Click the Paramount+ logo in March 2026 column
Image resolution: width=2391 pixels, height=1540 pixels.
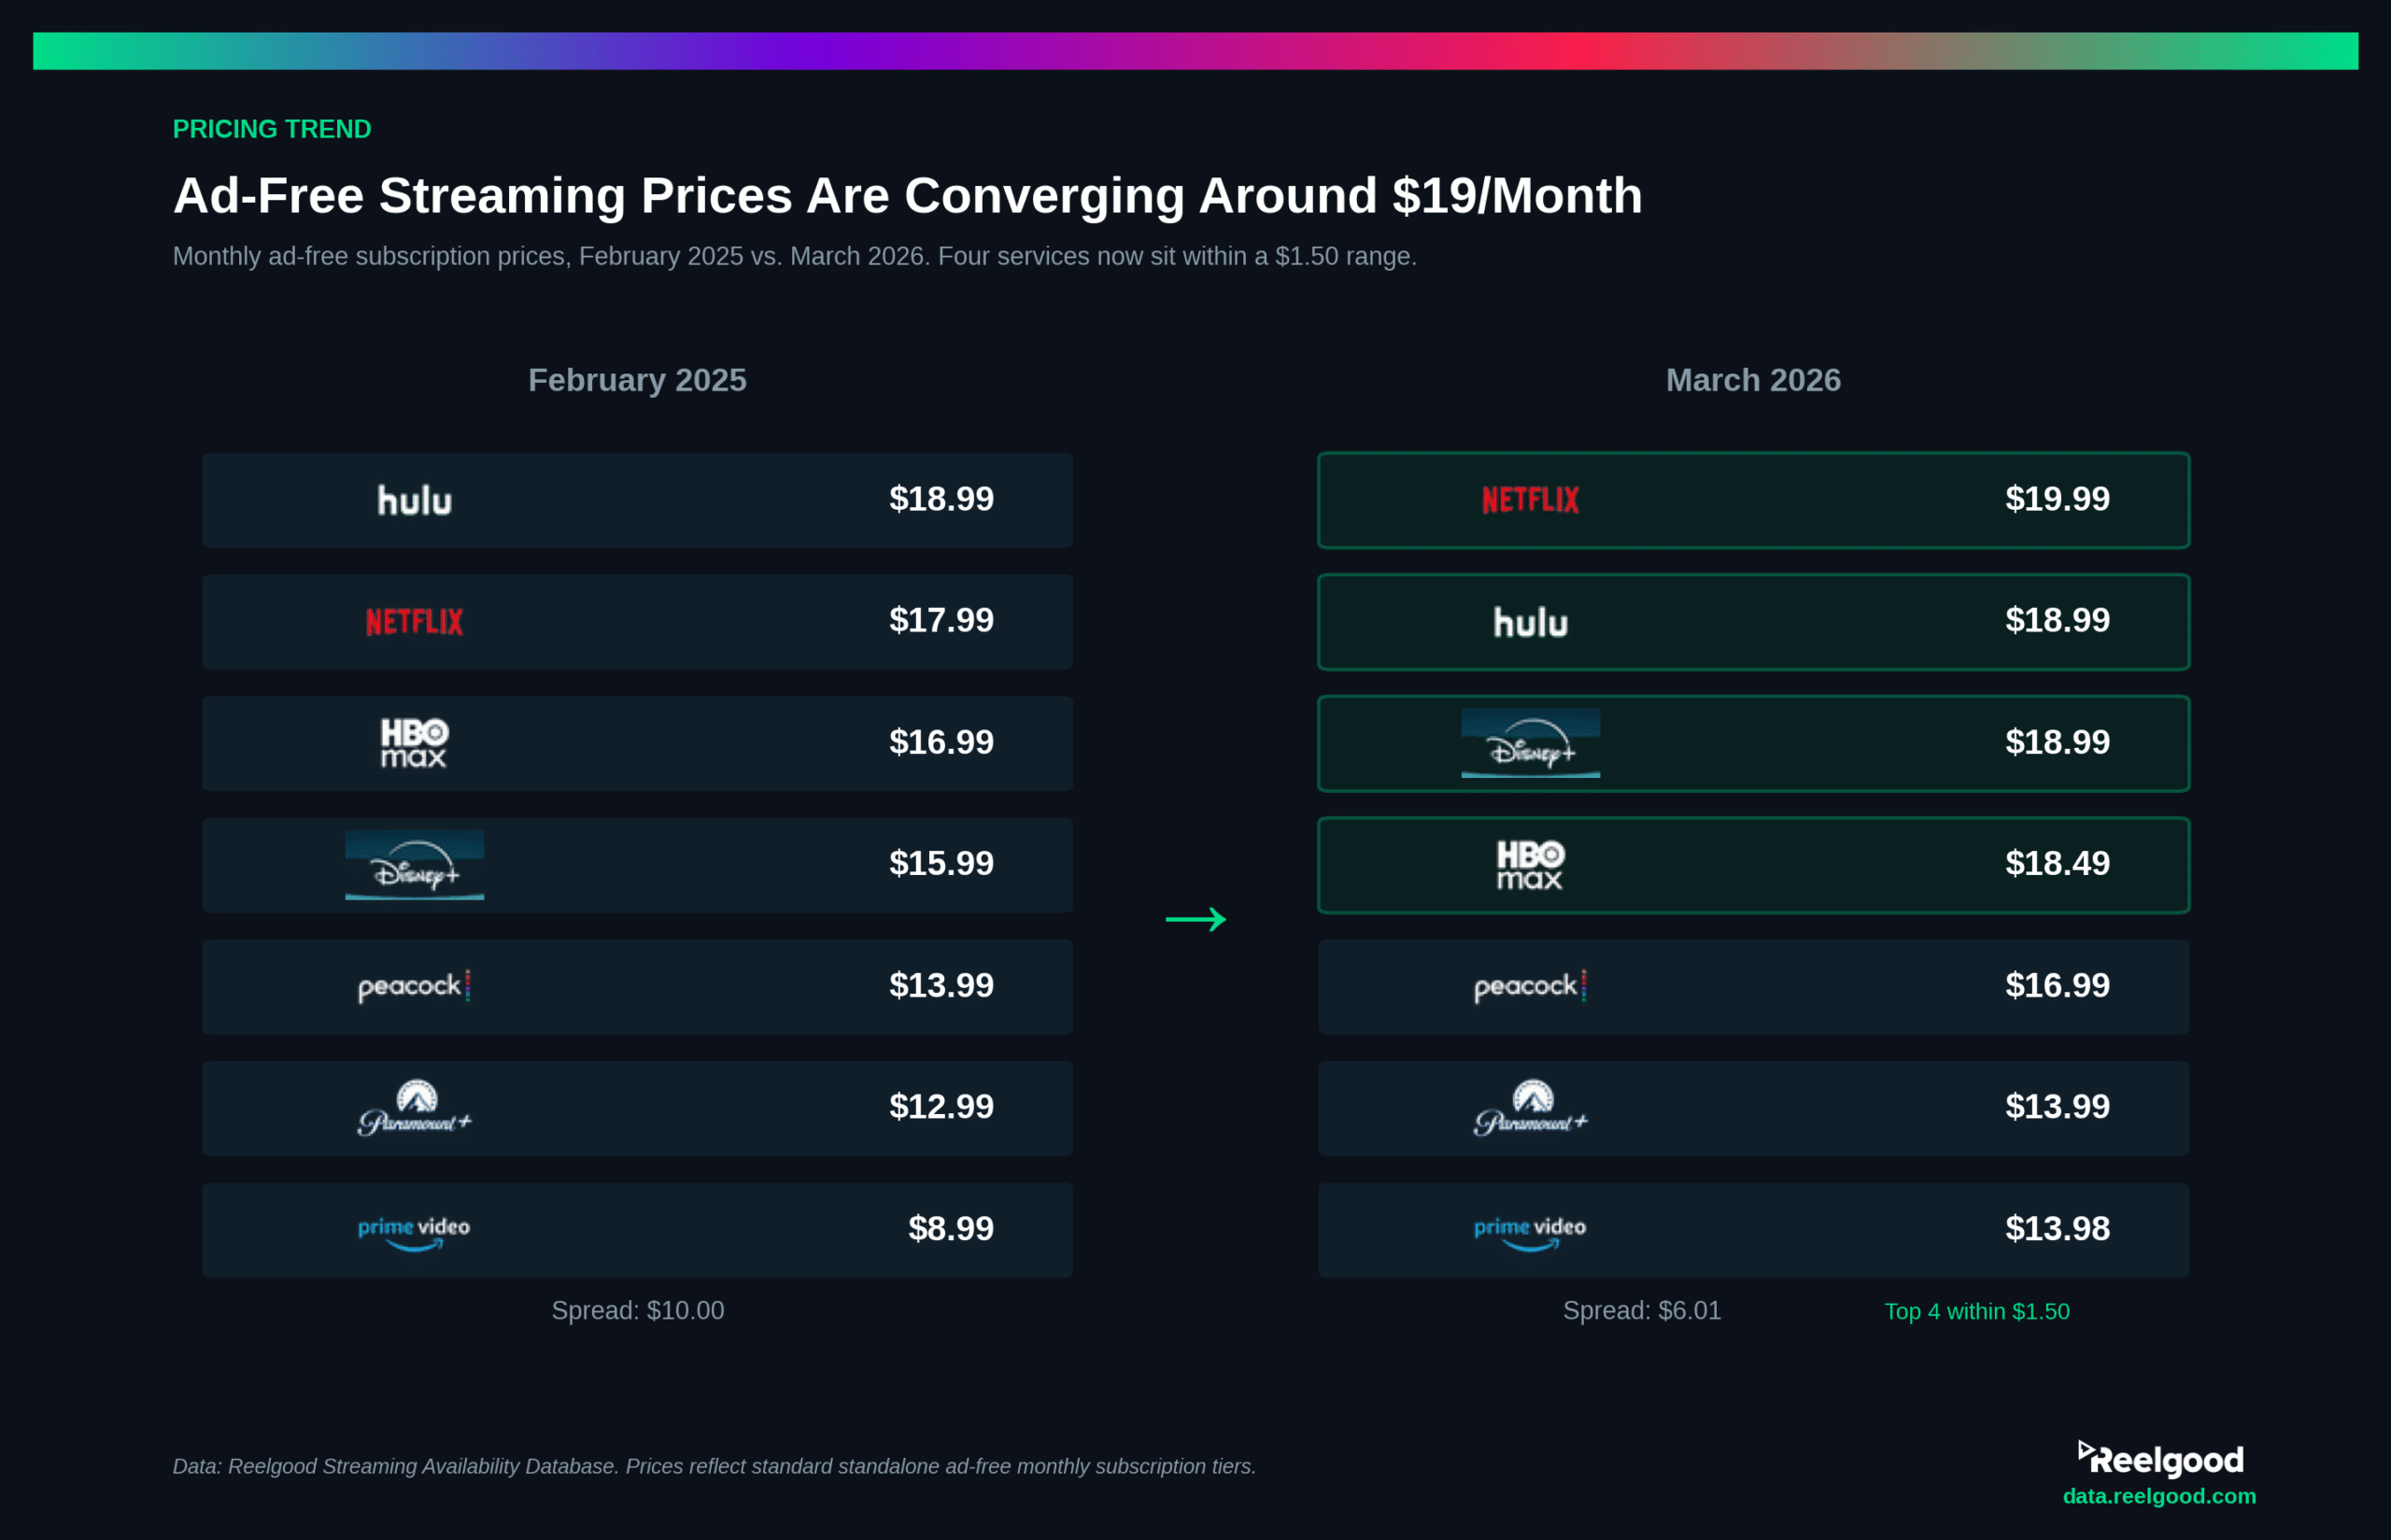tap(1529, 1108)
